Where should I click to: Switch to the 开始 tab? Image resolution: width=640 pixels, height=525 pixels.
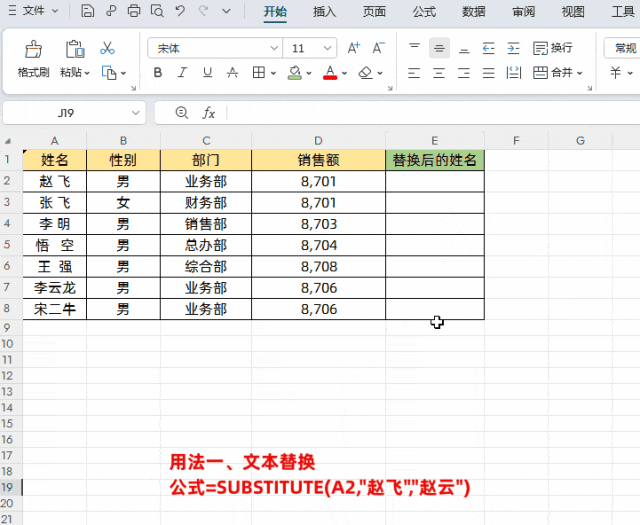pyautogui.click(x=275, y=12)
